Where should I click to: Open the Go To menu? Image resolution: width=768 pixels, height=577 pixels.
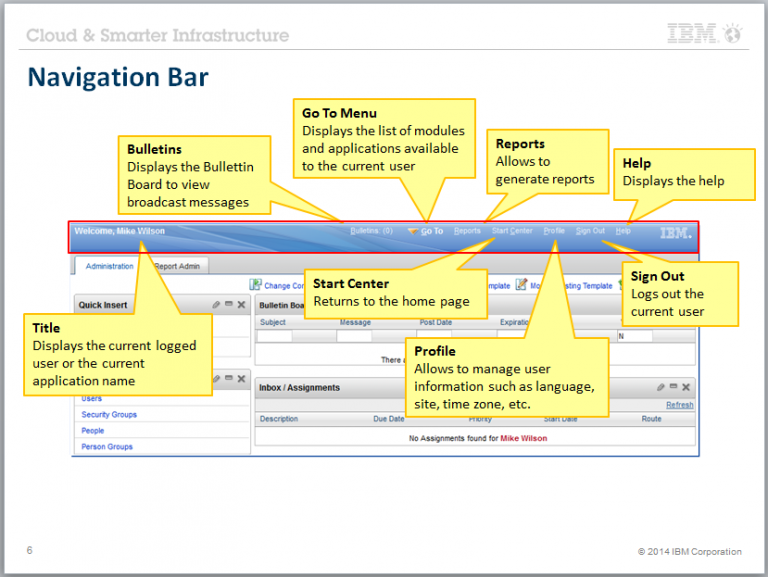coord(430,231)
